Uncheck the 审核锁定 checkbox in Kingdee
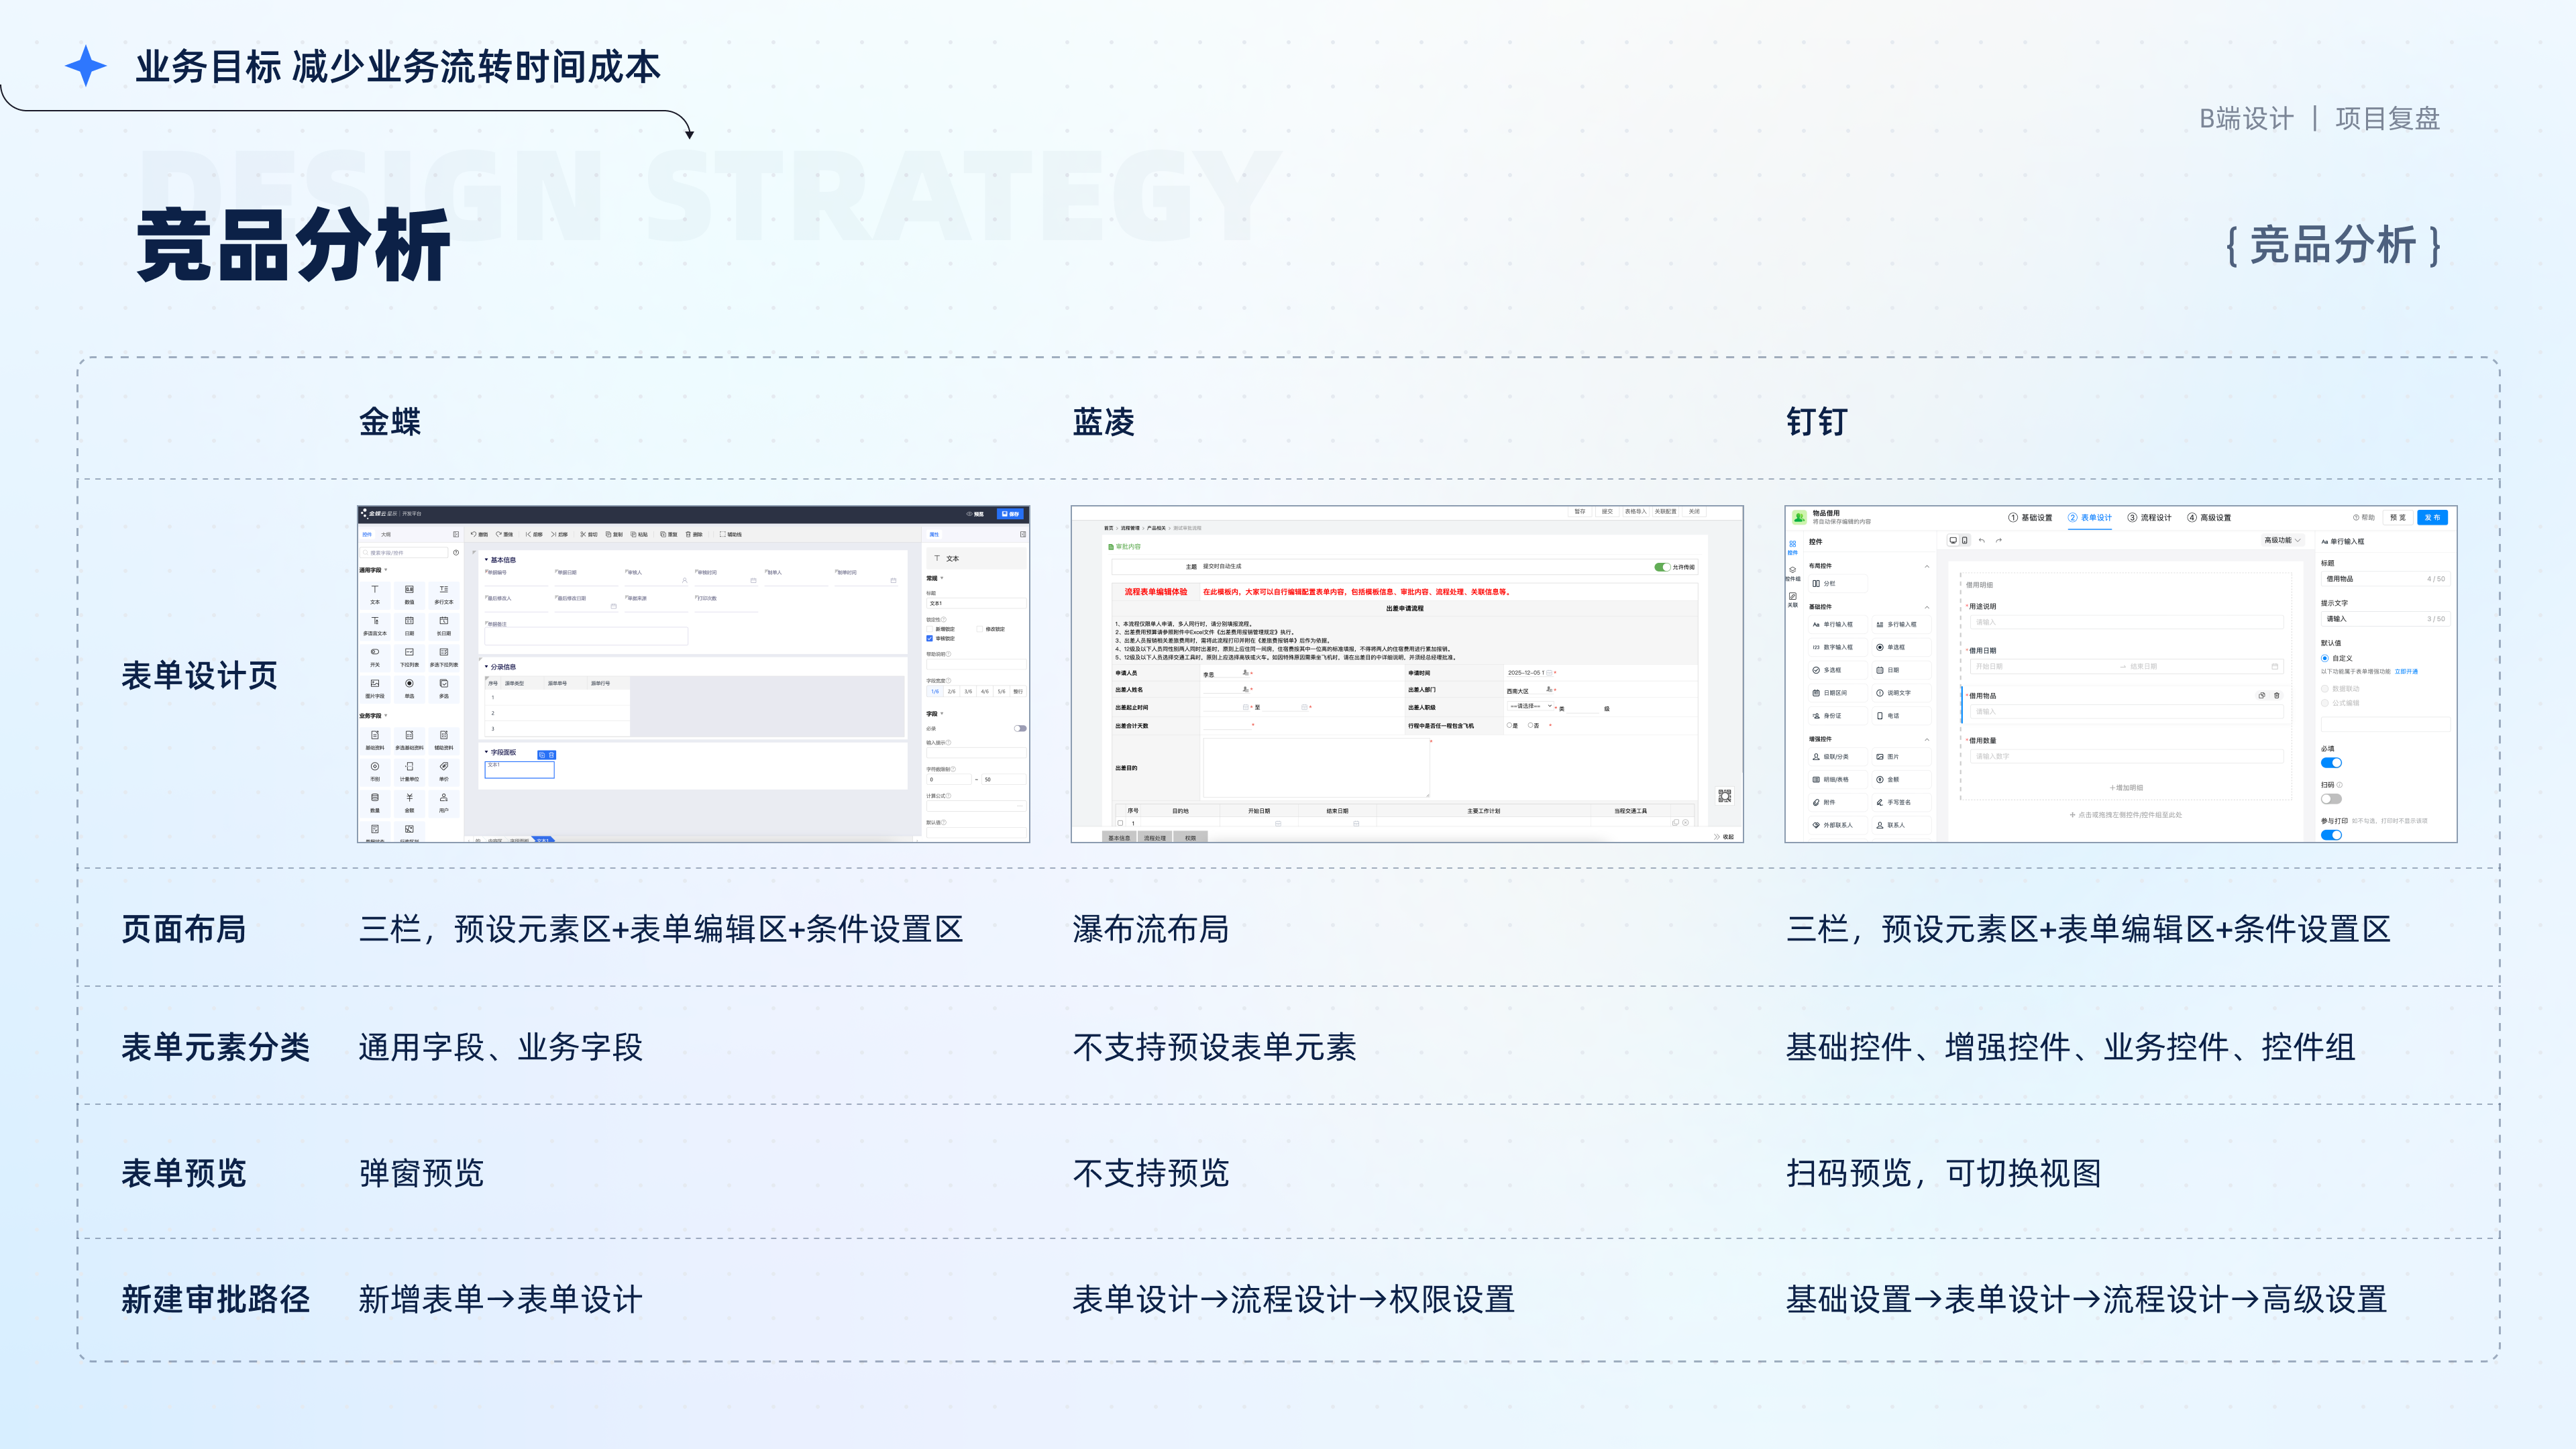Screen dimensions: 2576x1449 930,638
